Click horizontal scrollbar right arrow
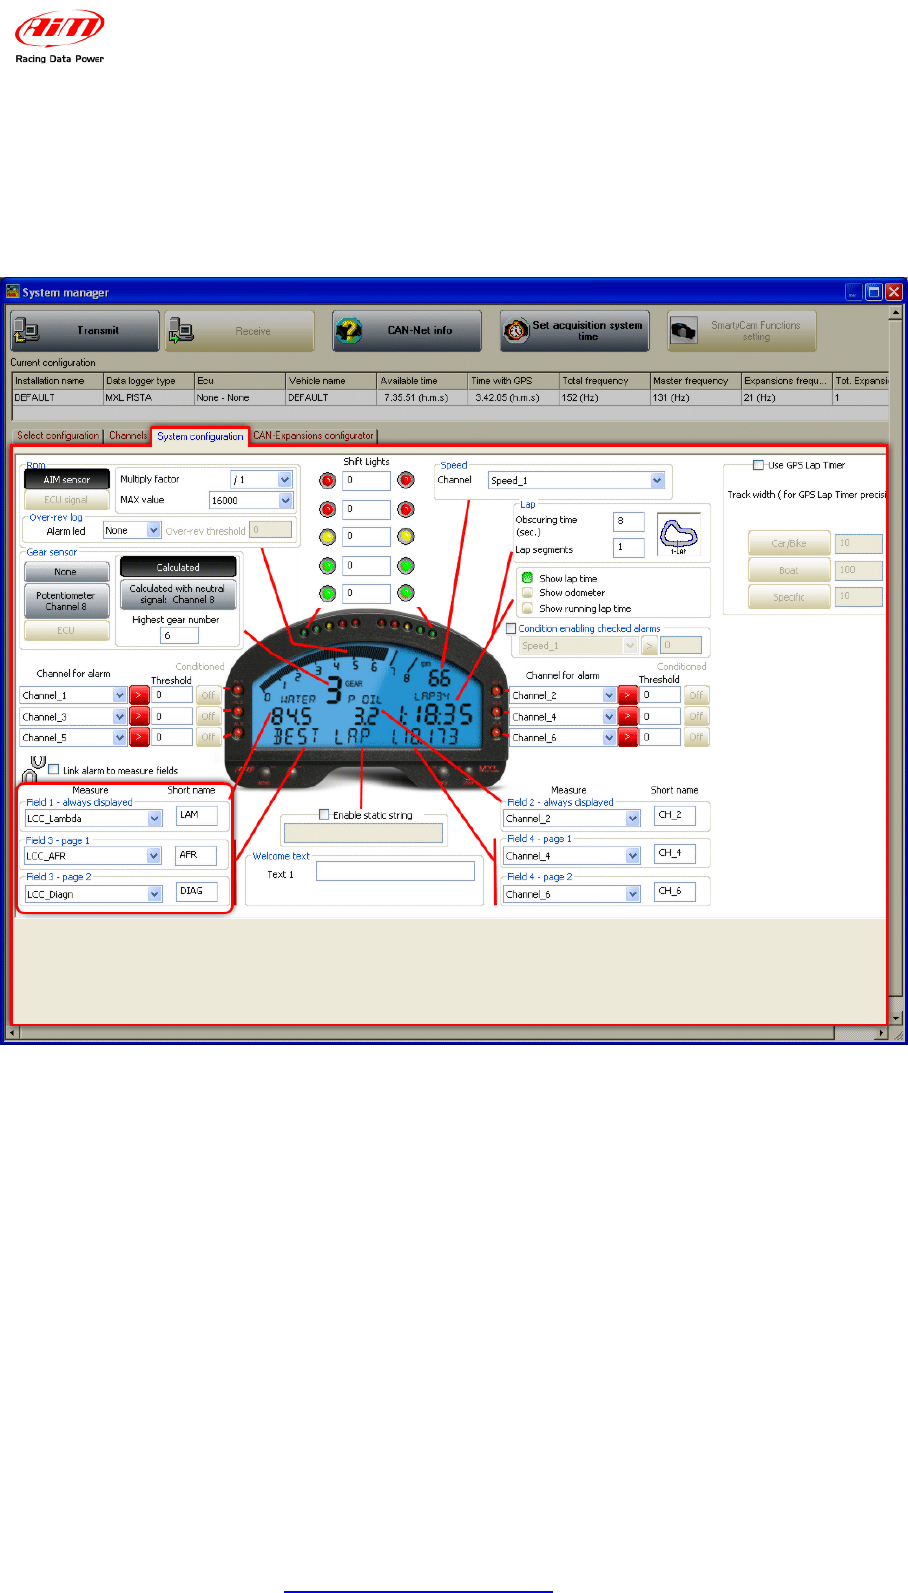Screen dimensions: 908x1593 click(881, 1032)
